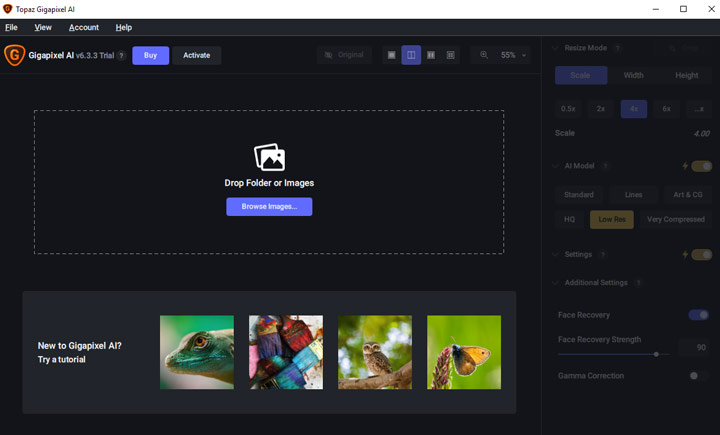Collapse the Resize Mode section chevron
The width and height of the screenshot is (720, 435).
pos(556,48)
